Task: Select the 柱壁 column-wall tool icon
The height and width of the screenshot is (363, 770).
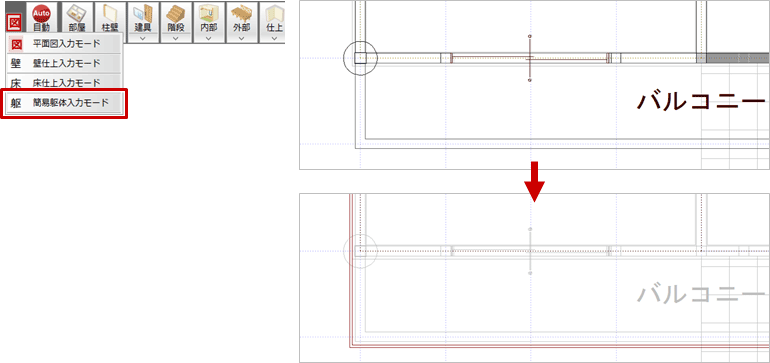Action: pos(110,18)
